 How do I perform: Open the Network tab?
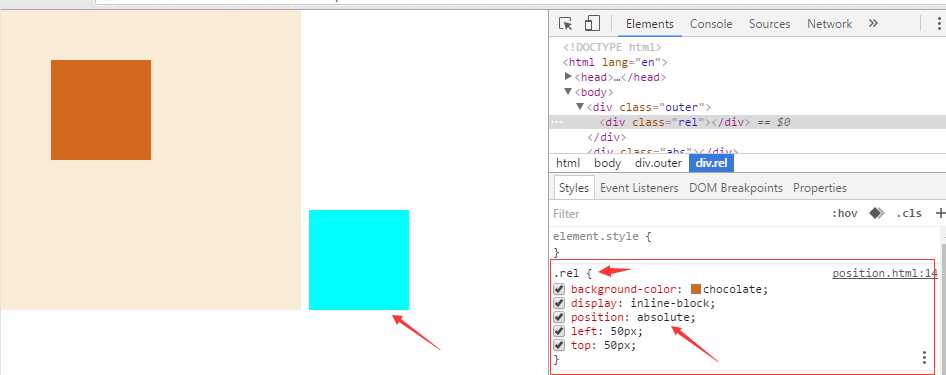(830, 24)
